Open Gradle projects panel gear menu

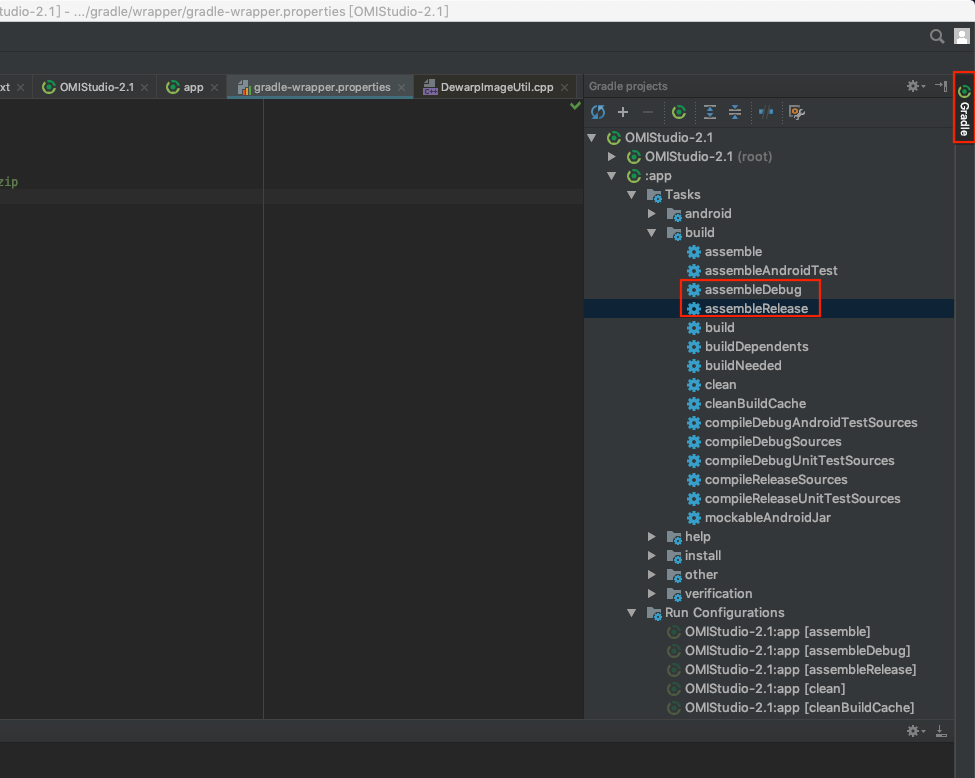pos(915,86)
